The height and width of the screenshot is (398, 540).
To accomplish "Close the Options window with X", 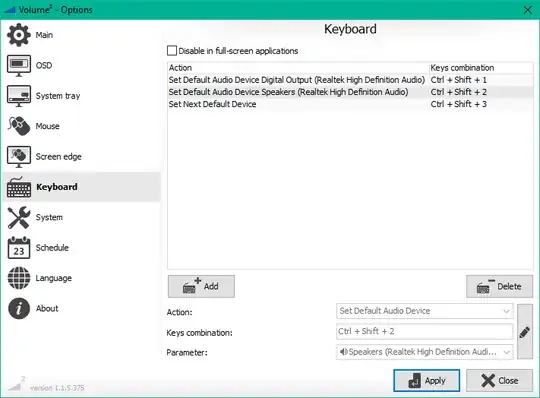I will coord(528,10).
